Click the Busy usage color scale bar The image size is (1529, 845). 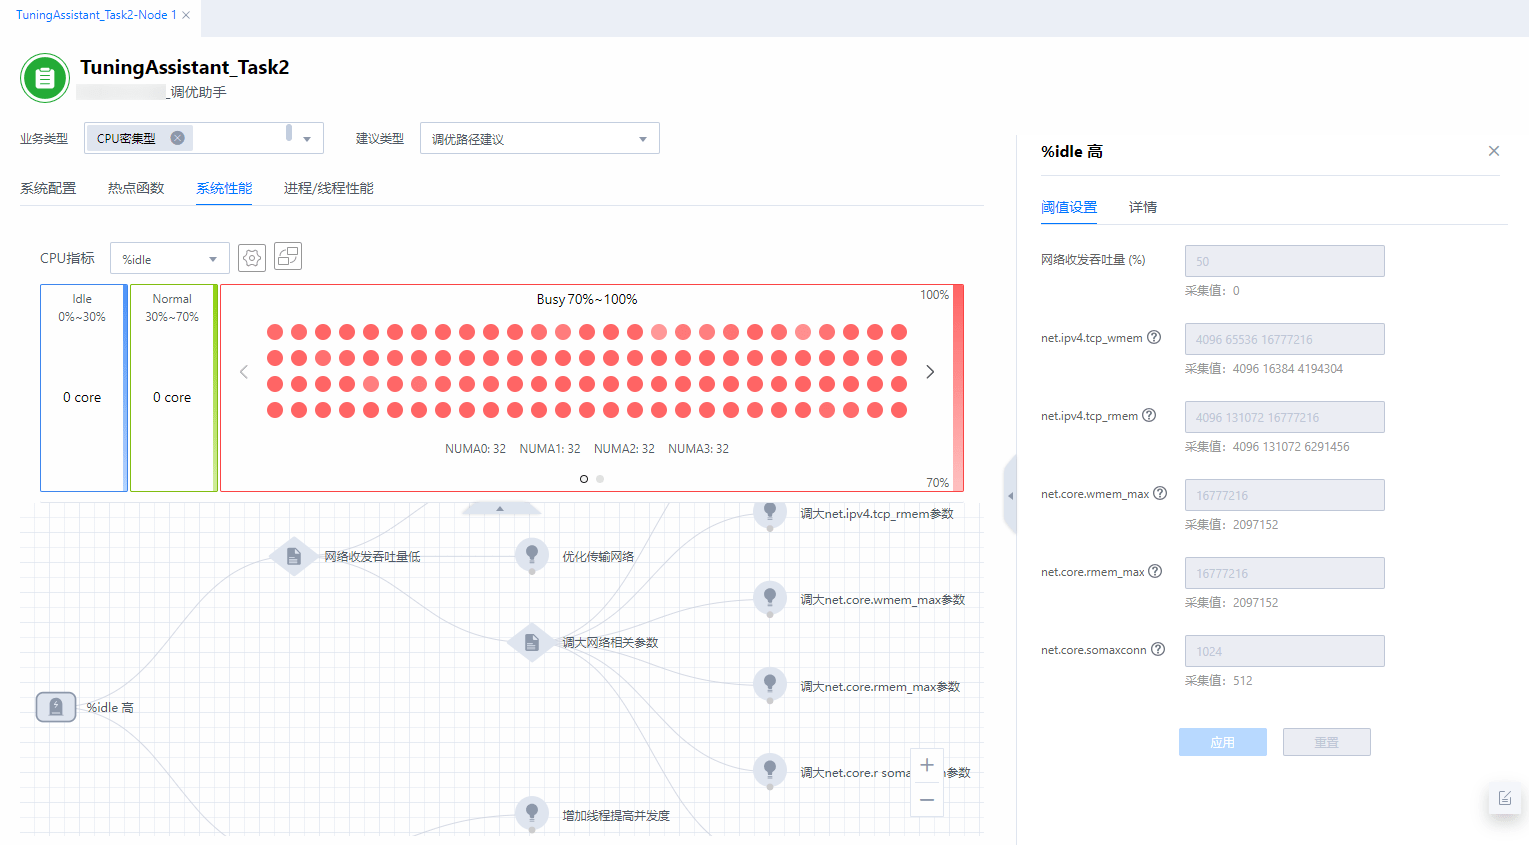pos(958,388)
